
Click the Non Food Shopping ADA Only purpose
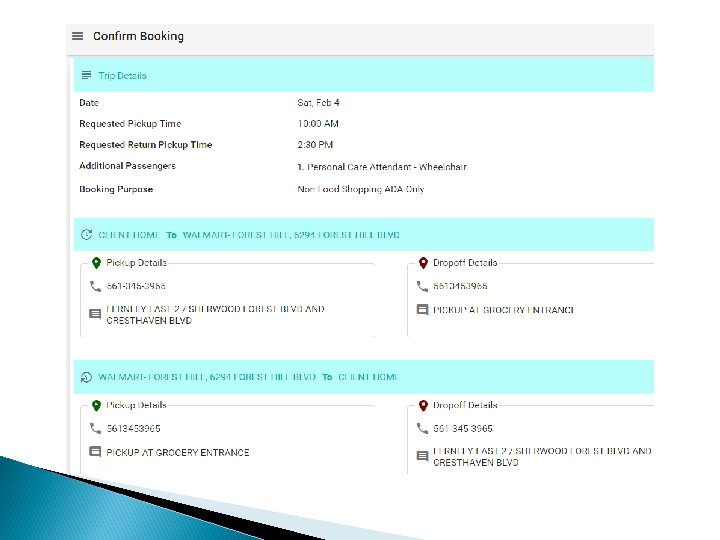click(x=360, y=189)
